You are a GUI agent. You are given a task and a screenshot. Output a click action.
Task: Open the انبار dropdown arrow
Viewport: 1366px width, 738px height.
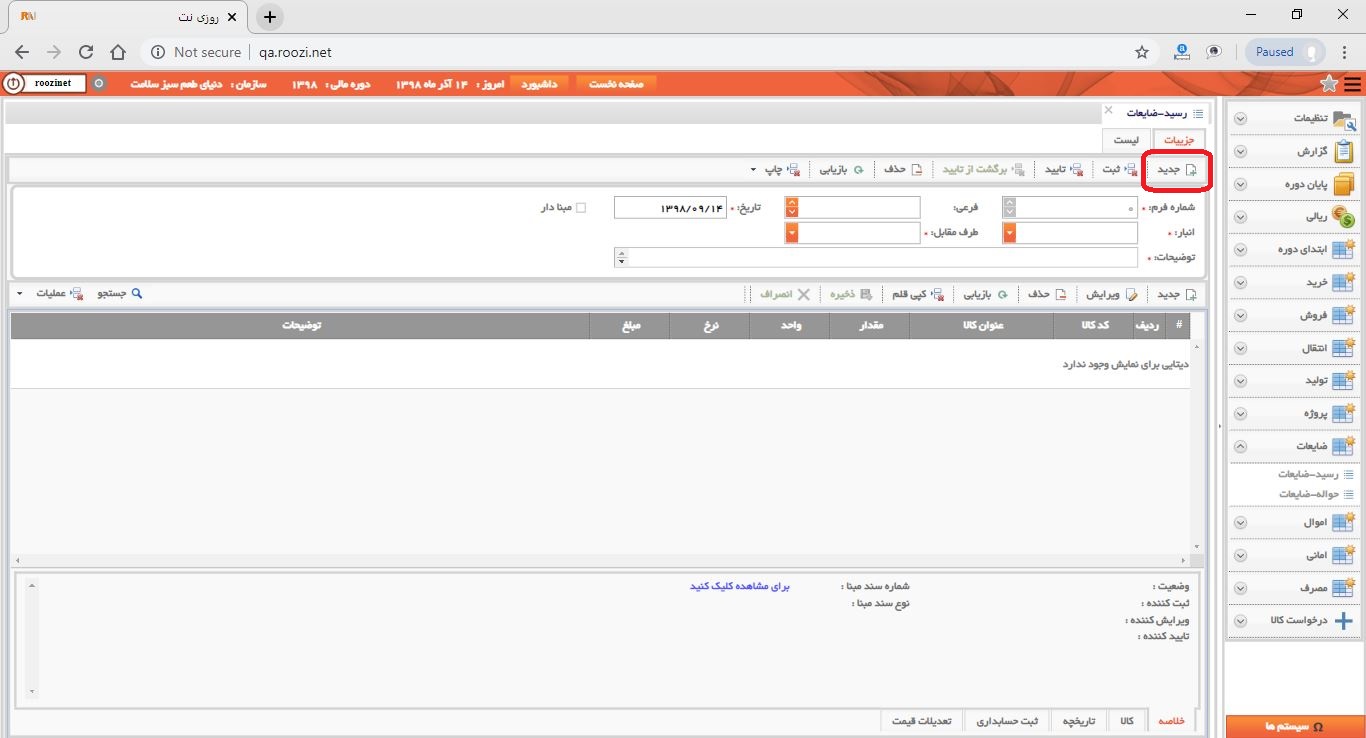pyautogui.click(x=1009, y=233)
